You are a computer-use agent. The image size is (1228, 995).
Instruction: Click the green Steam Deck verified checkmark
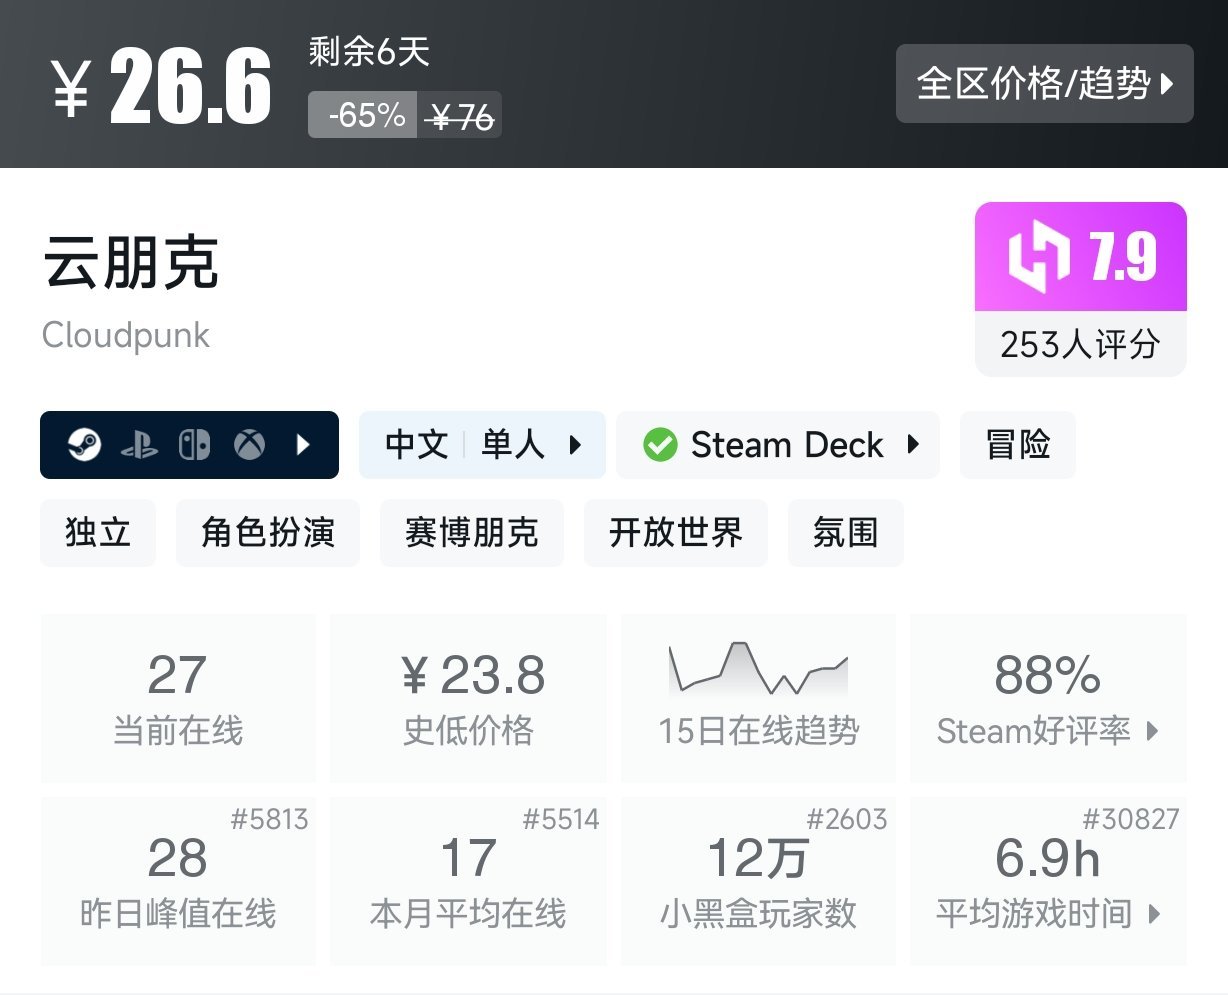[x=660, y=445]
